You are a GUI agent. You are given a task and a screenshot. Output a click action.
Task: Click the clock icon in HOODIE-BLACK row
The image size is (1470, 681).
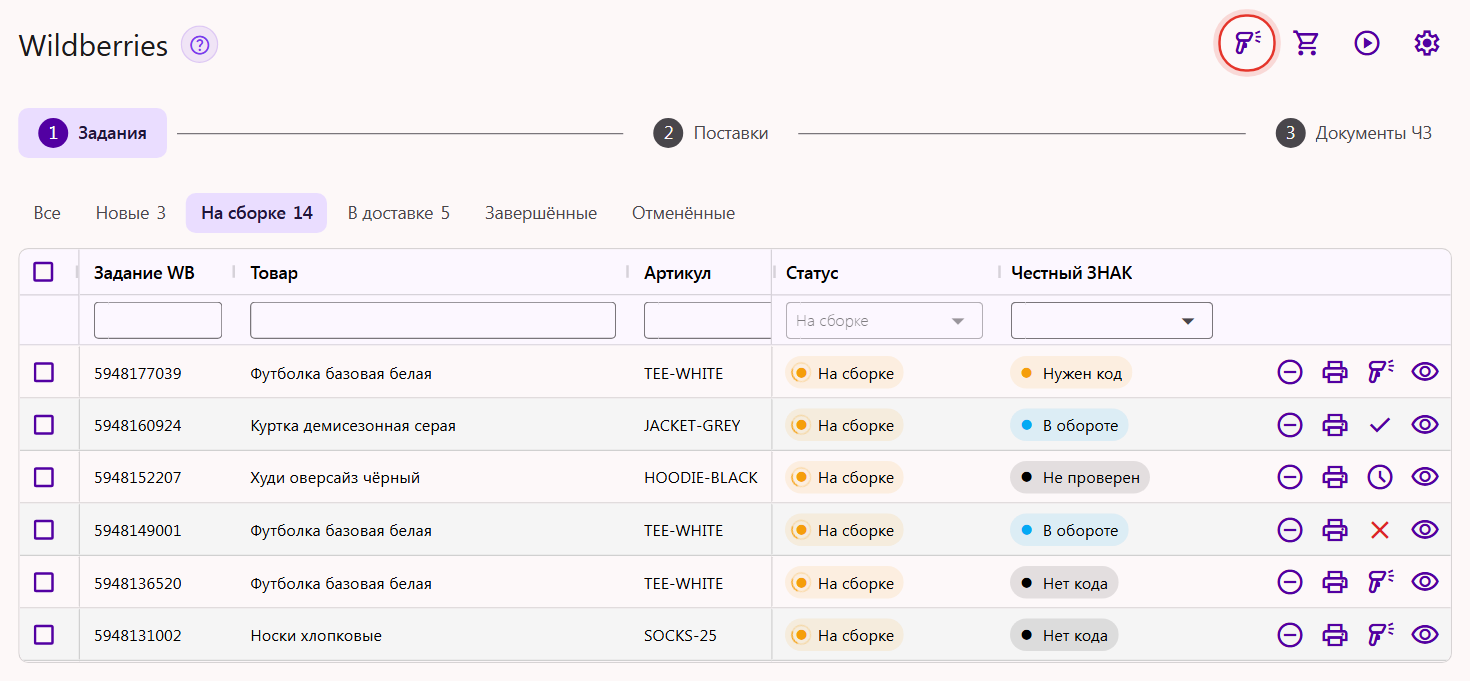1380,477
